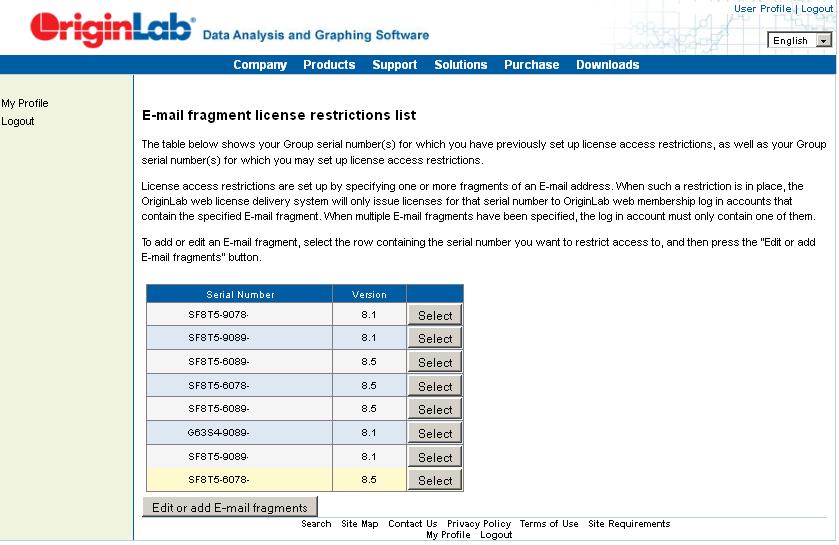Click My Profile in the footer
Screen dimensions: 839x545
click(448, 535)
